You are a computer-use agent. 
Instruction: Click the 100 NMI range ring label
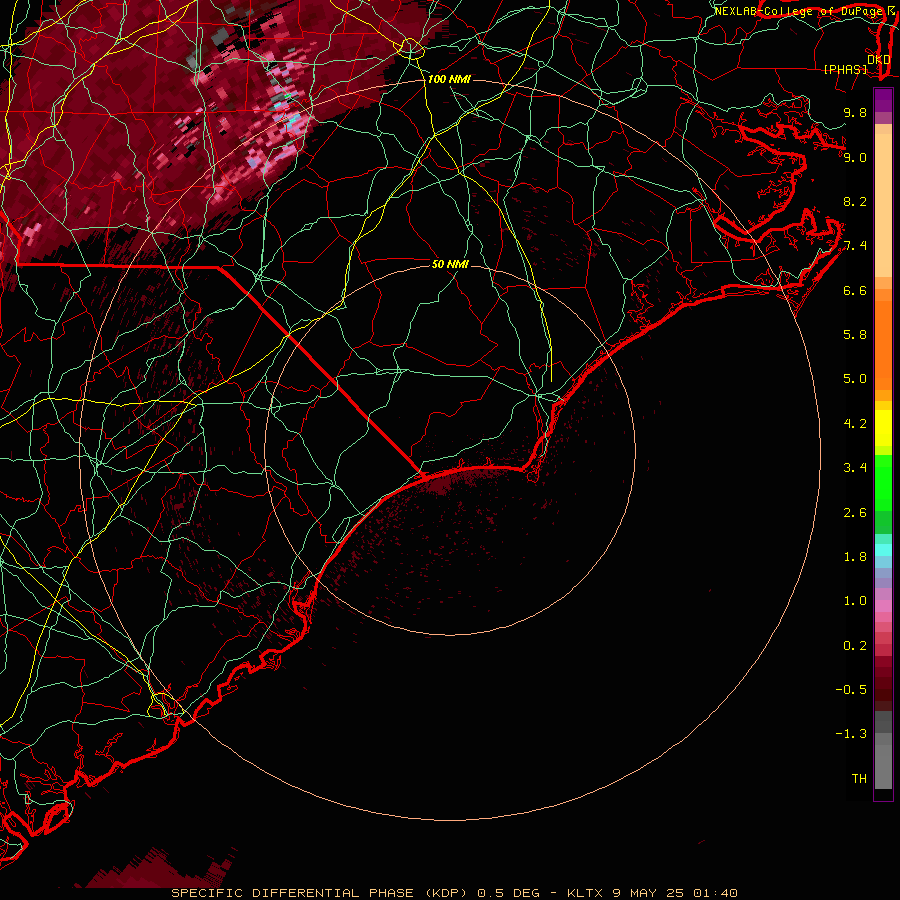click(449, 79)
